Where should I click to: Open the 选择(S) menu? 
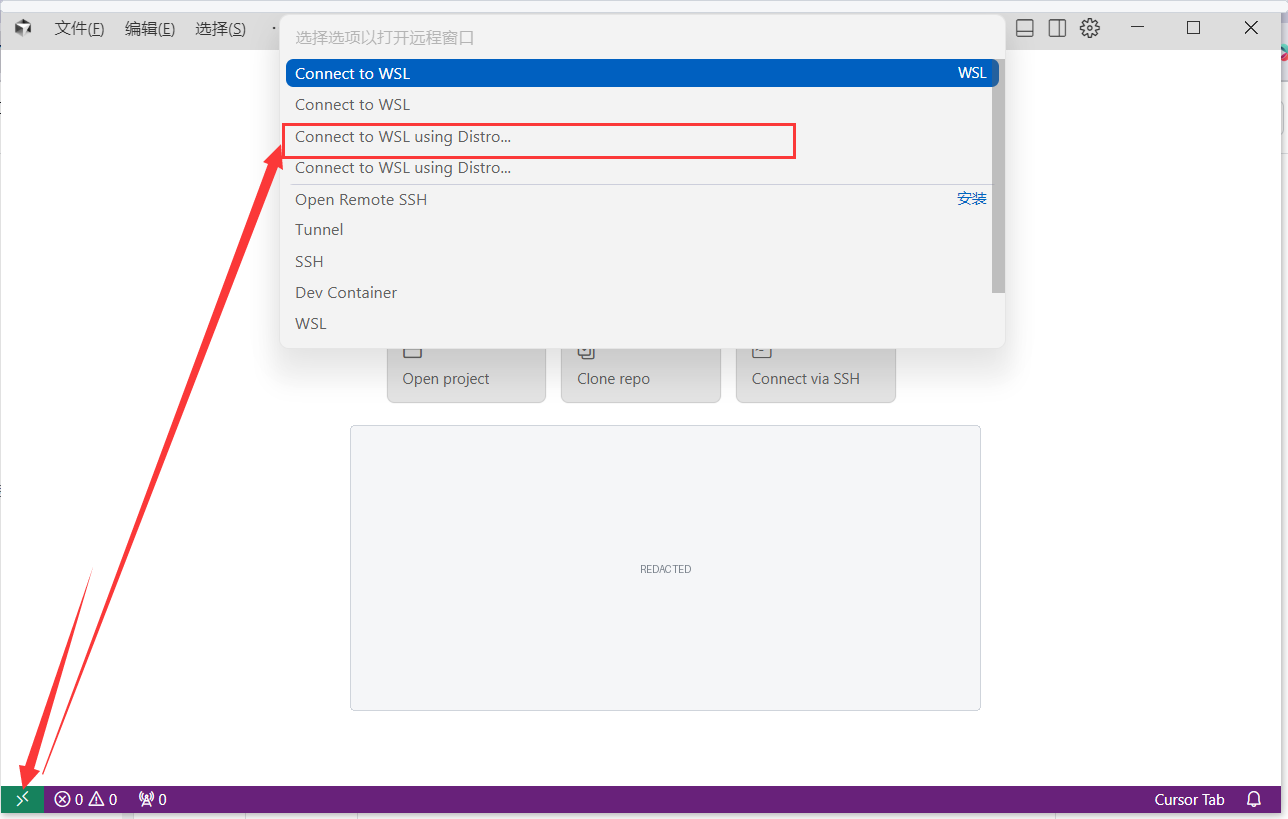pyautogui.click(x=221, y=28)
